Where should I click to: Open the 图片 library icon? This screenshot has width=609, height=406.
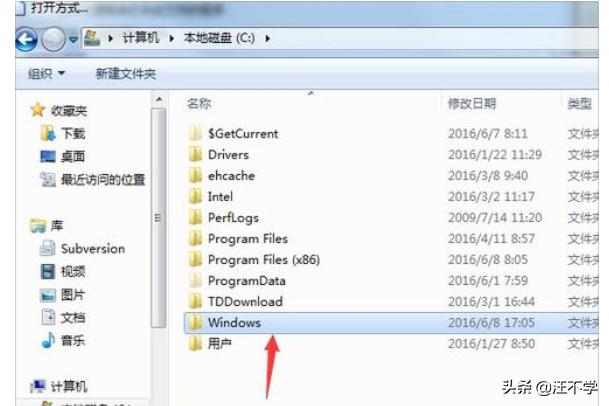coord(48,295)
